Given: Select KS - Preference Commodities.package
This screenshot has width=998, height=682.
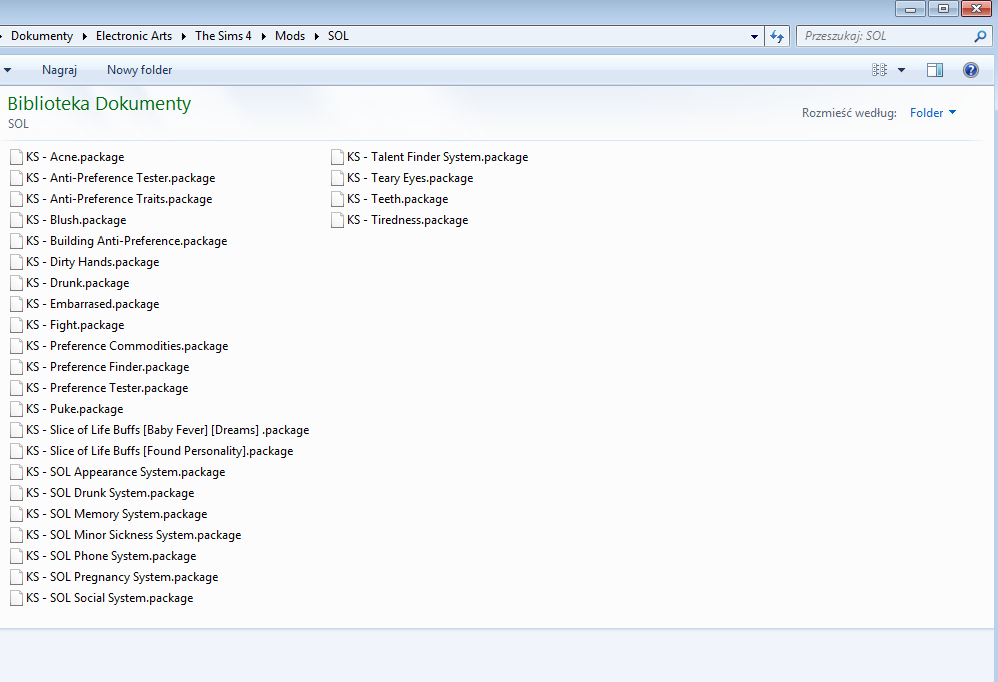Looking at the screenshot, I should pyautogui.click(x=119, y=346).
